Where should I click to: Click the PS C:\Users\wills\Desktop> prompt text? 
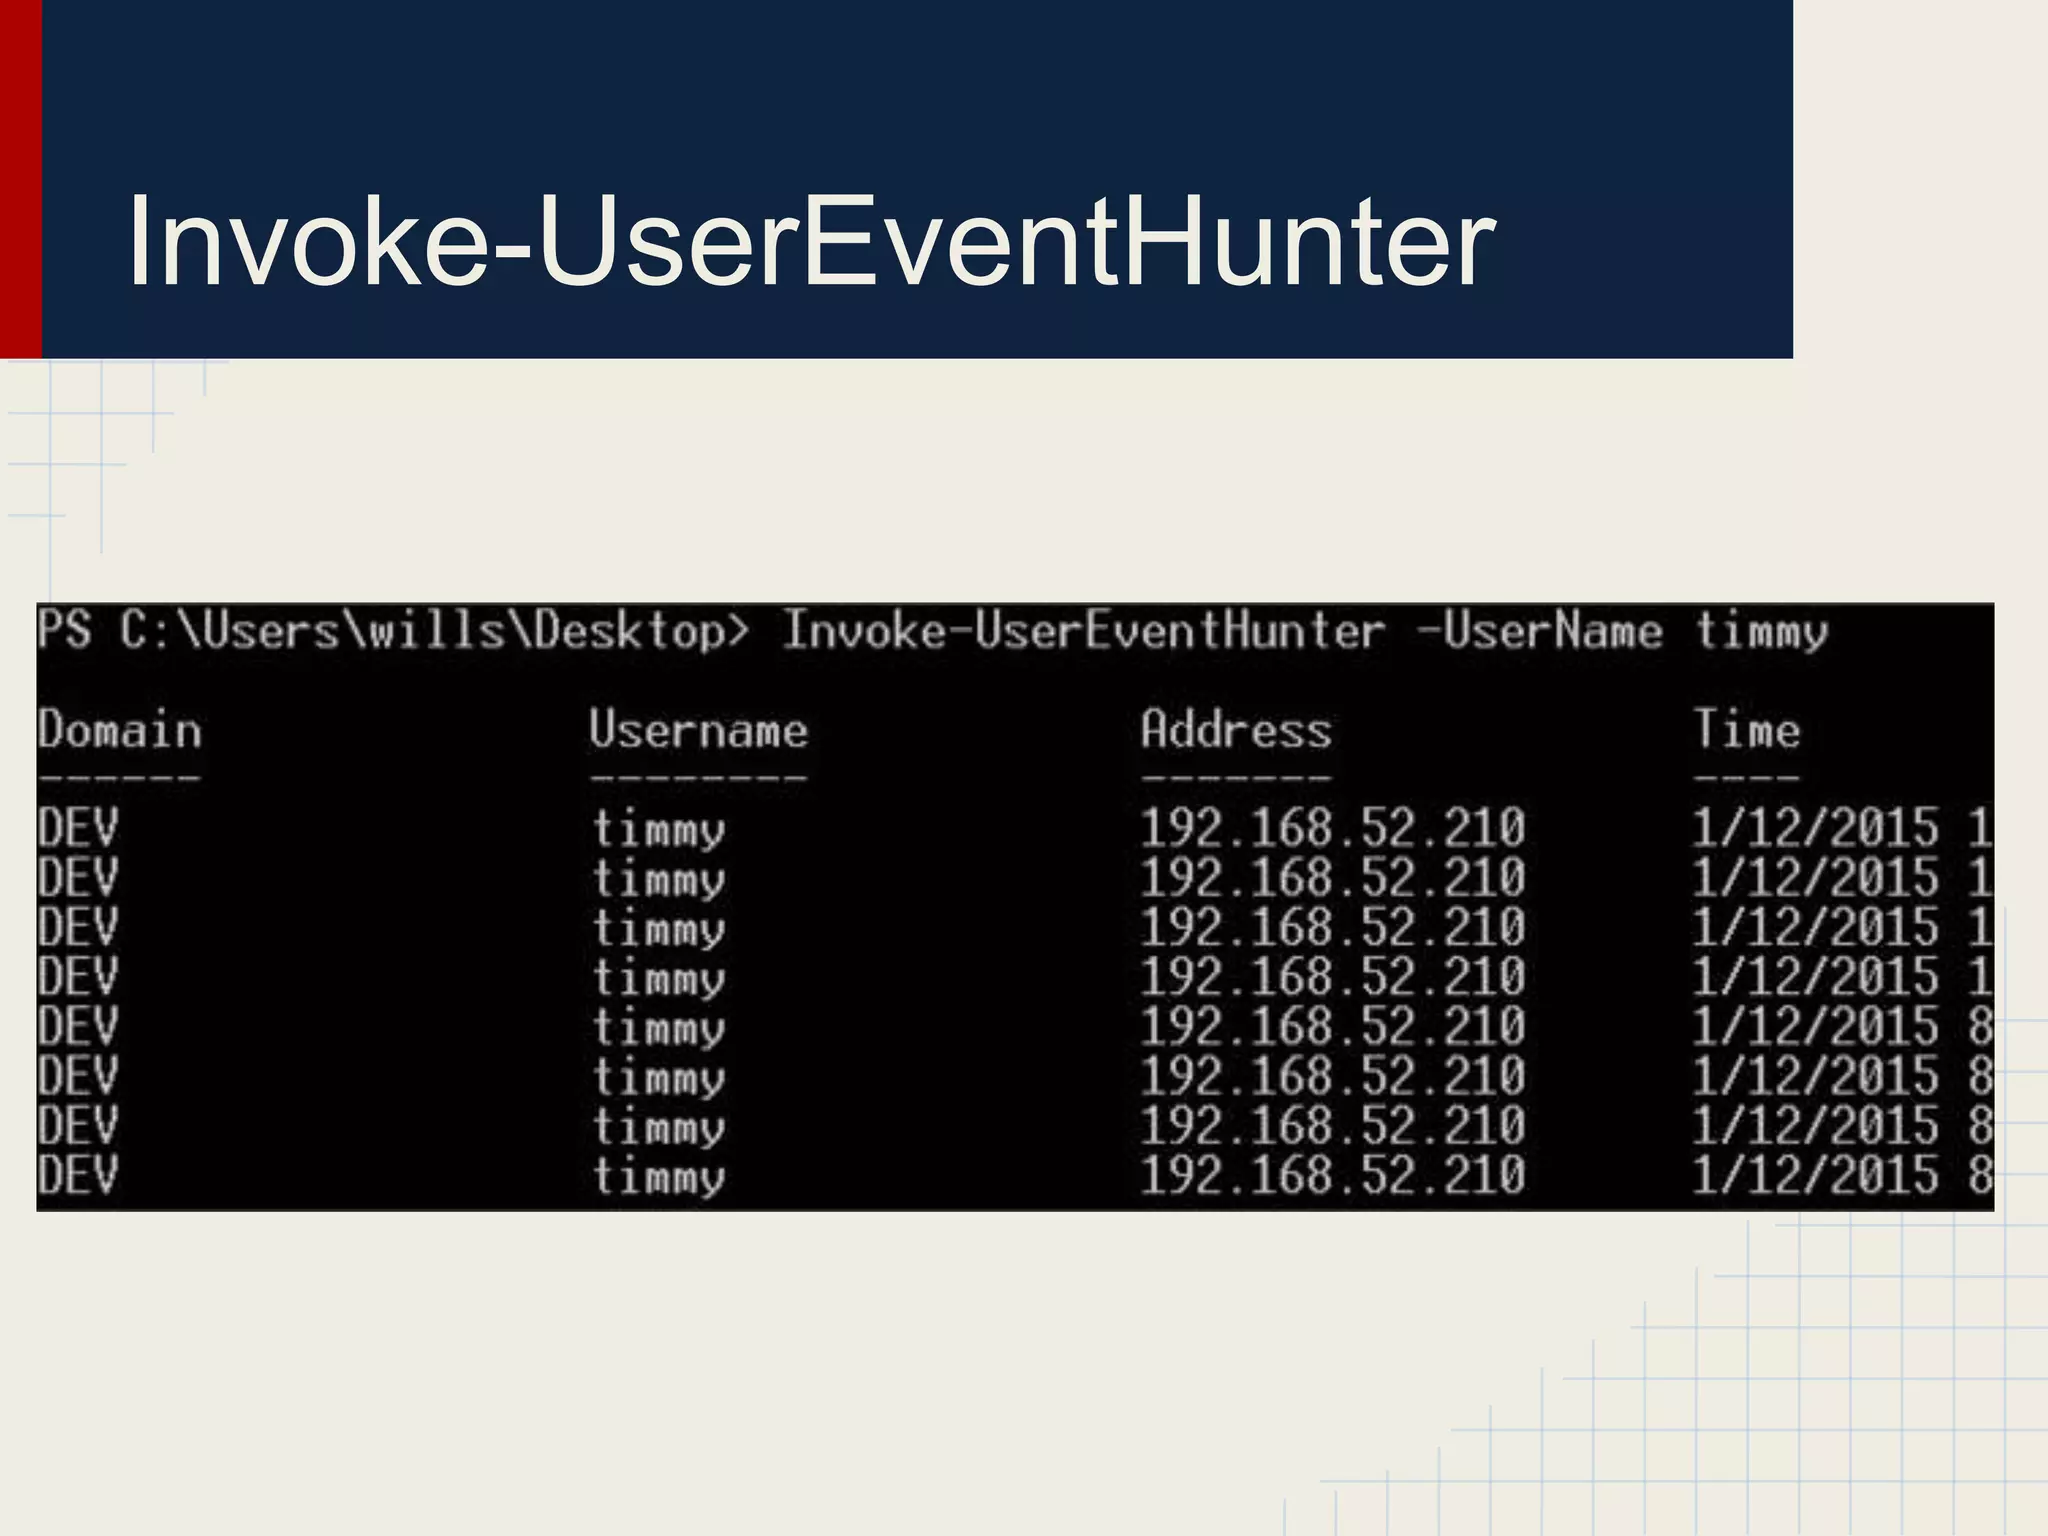393,630
